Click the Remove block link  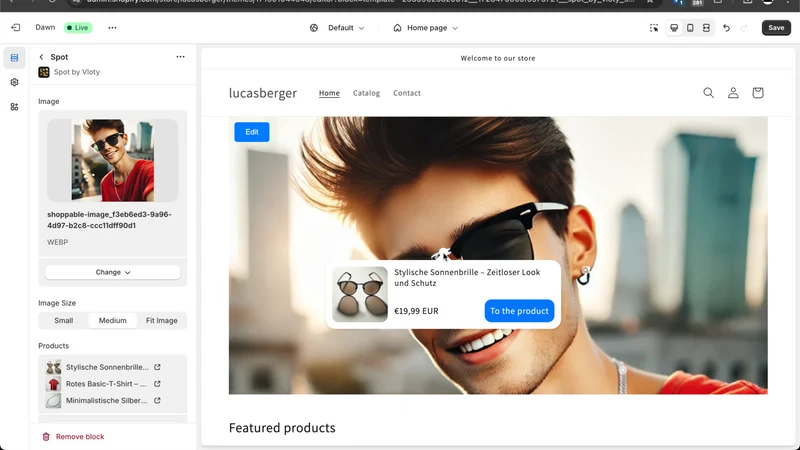80,437
